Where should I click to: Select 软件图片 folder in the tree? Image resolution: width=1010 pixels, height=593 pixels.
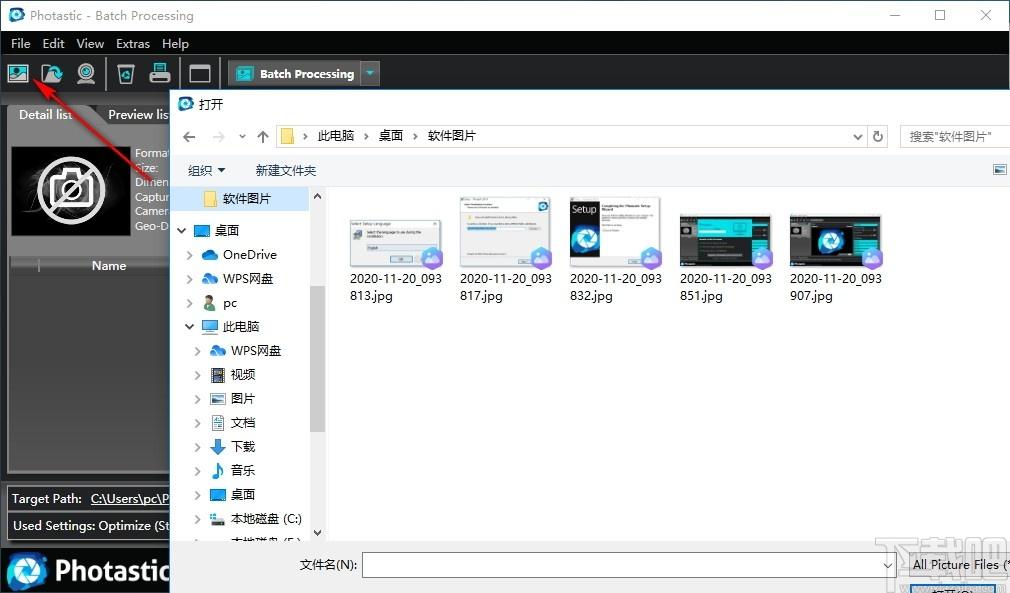click(x=246, y=199)
